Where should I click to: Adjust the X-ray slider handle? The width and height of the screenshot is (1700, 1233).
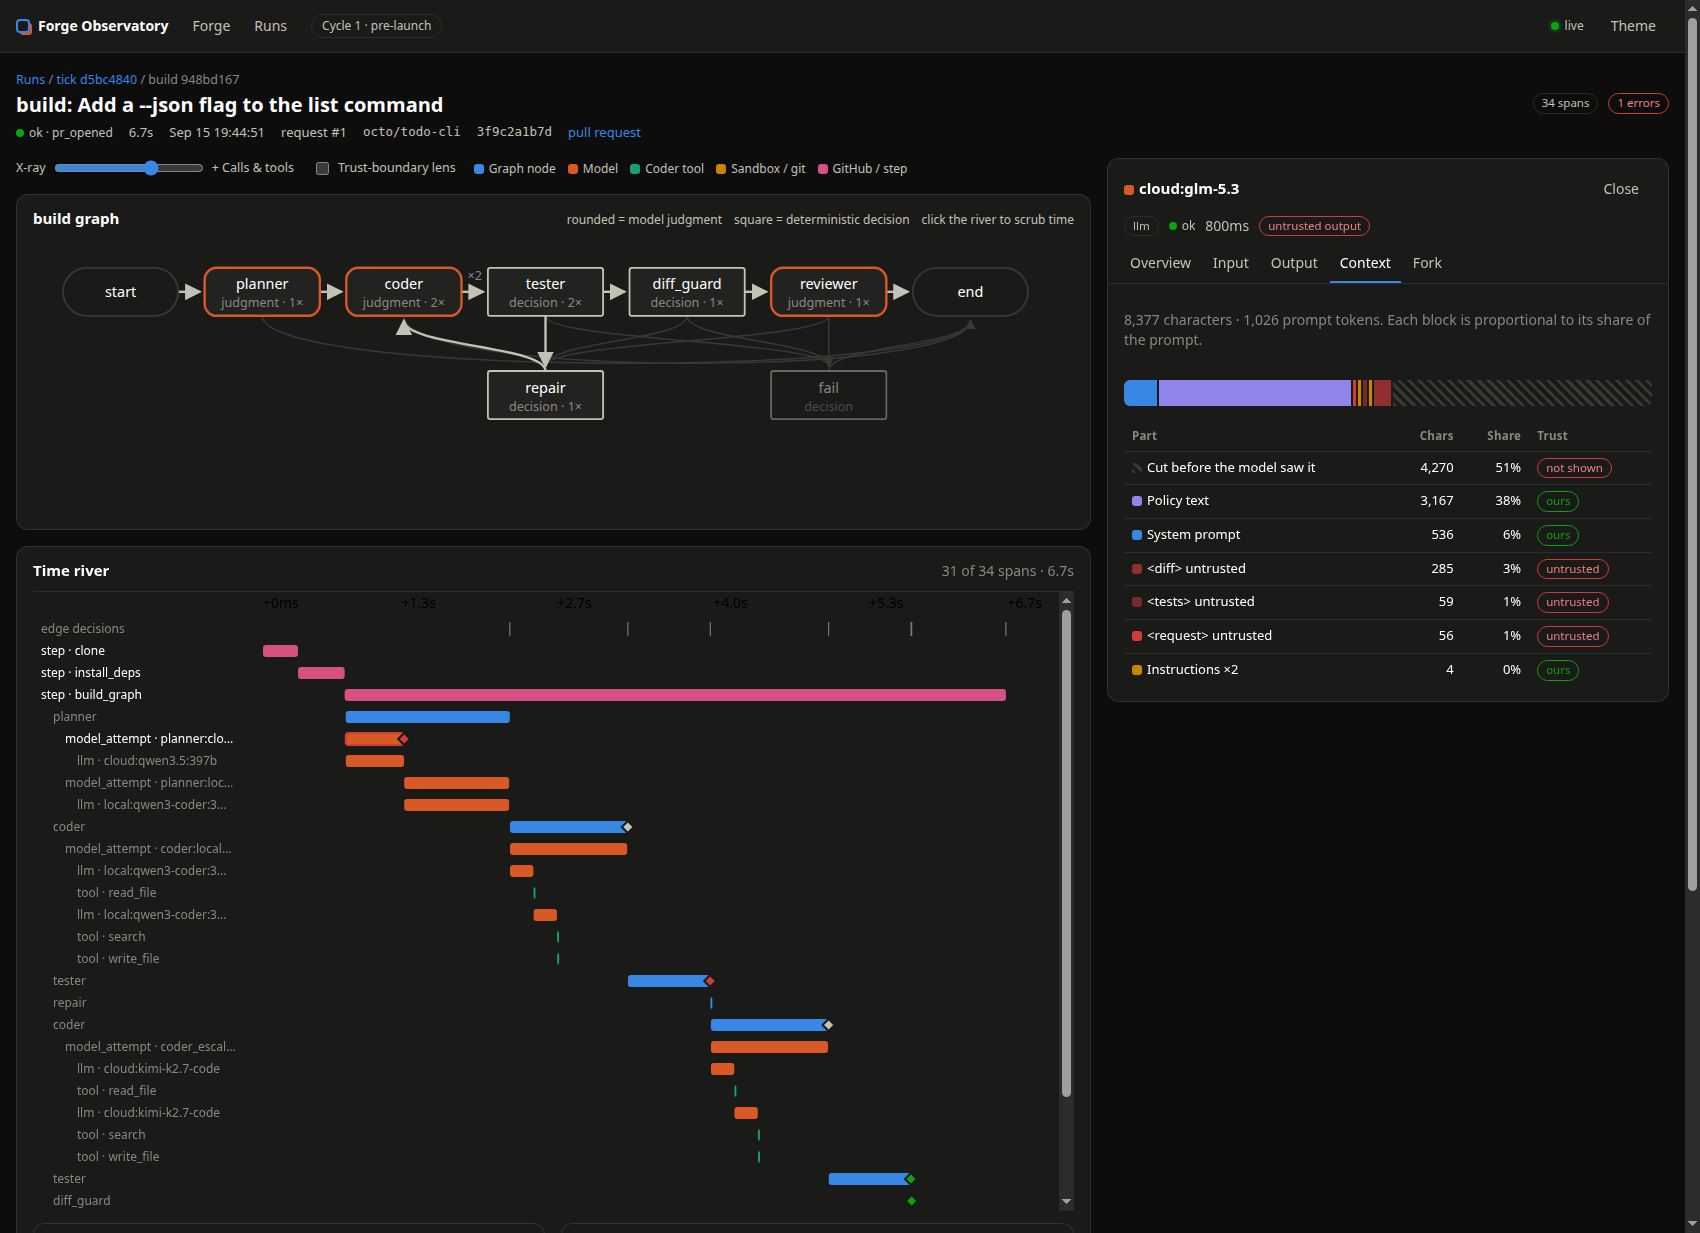click(151, 168)
